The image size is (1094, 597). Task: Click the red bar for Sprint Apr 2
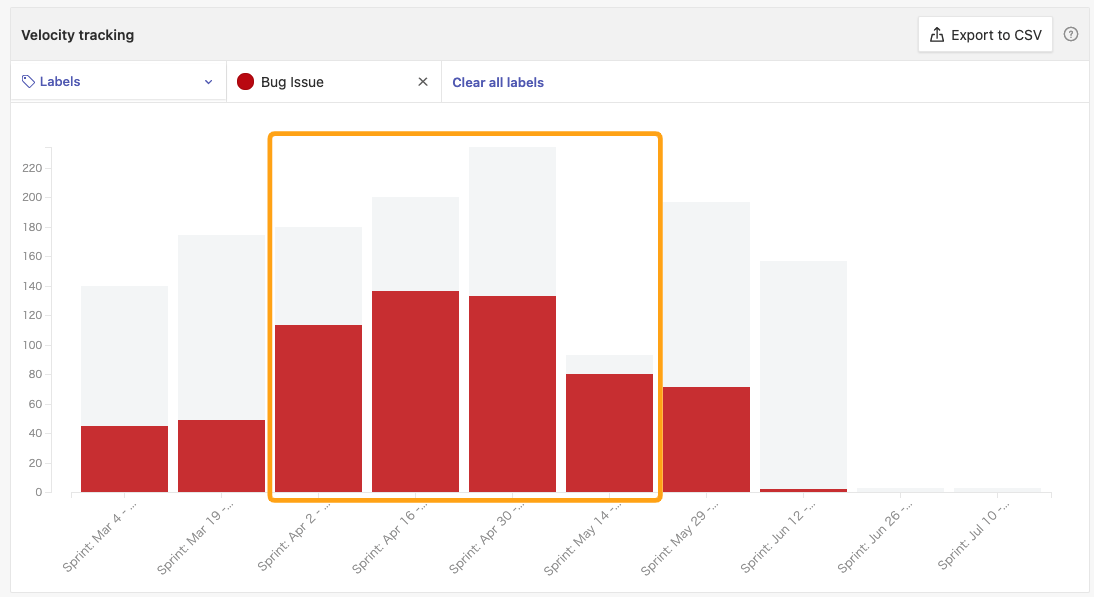click(x=318, y=408)
